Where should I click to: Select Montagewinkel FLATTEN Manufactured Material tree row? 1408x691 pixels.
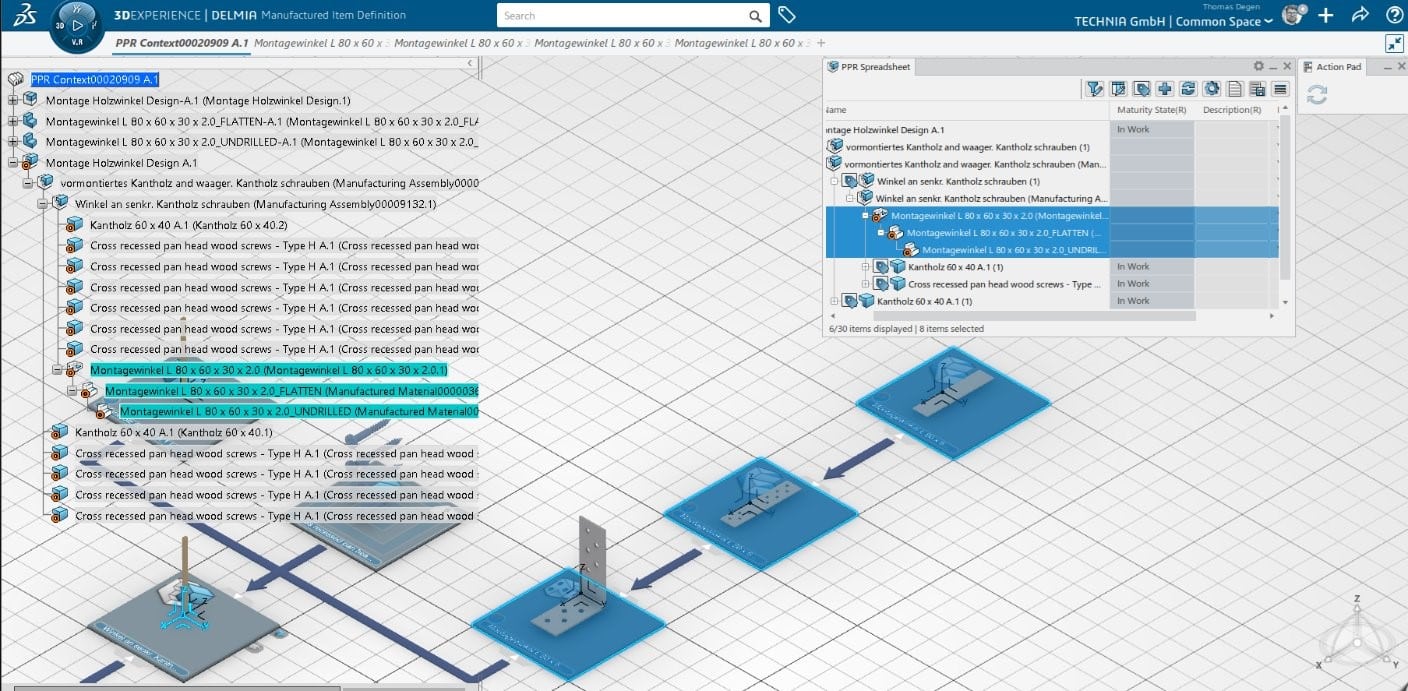tap(292, 391)
